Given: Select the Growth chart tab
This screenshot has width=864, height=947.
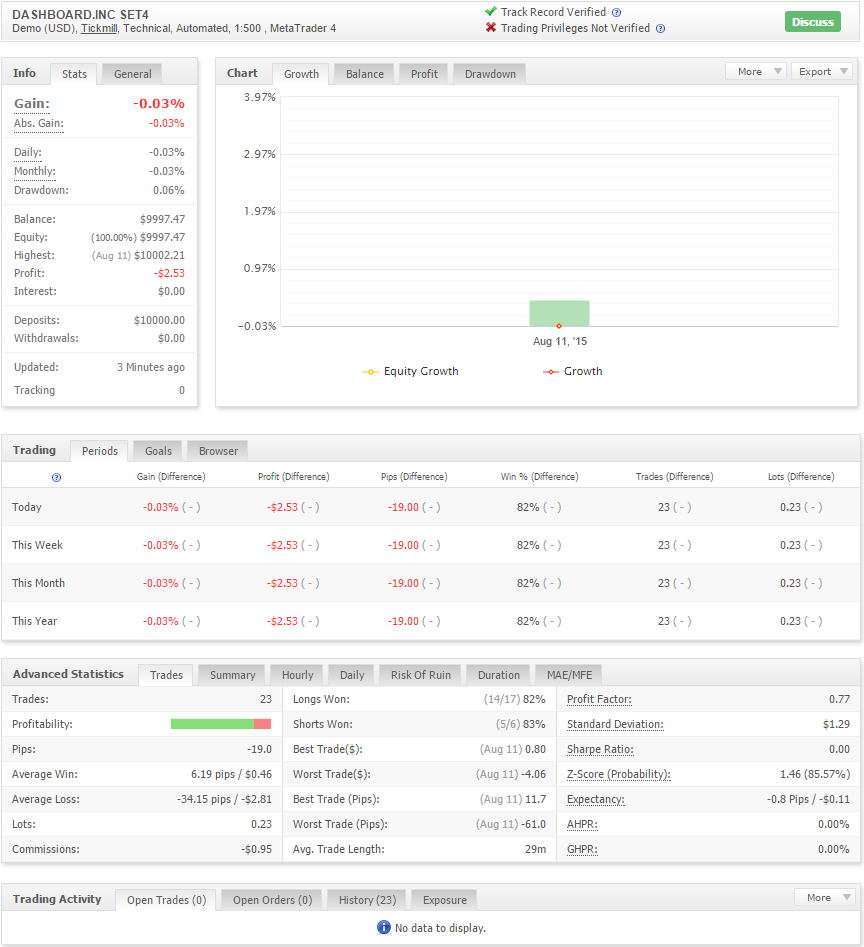Looking at the screenshot, I should (x=301, y=74).
